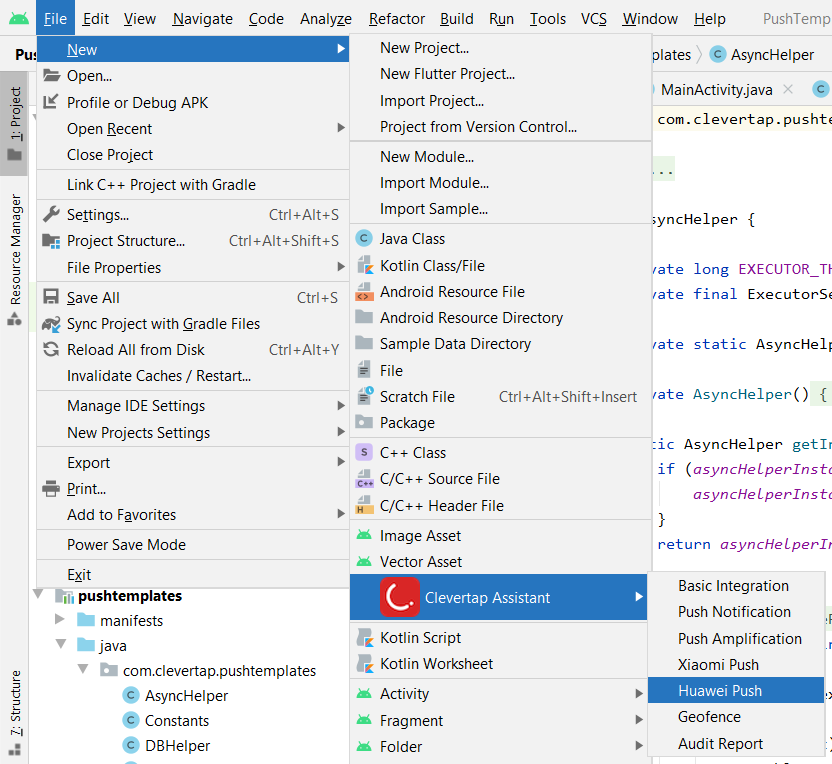This screenshot has width=832, height=764.
Task: Click Invalidate Caches / Restart entry
Action: 193,376
